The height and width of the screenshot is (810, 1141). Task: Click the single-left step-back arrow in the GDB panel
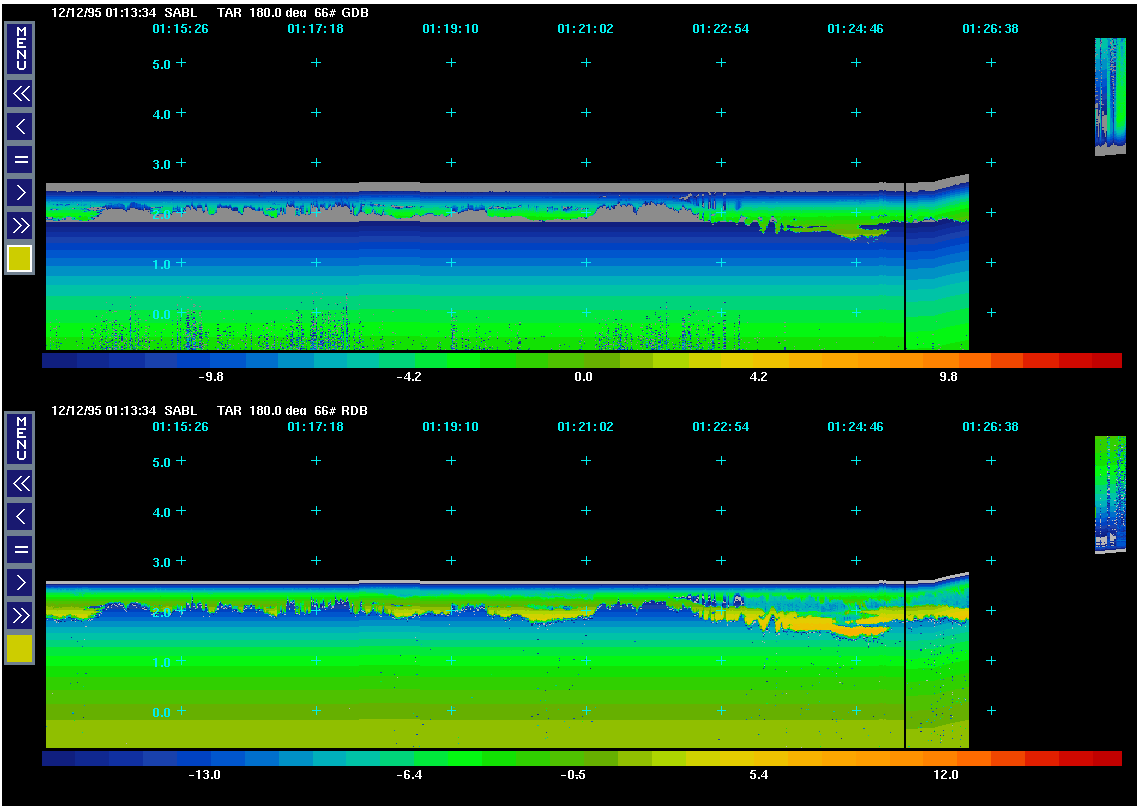[20, 127]
